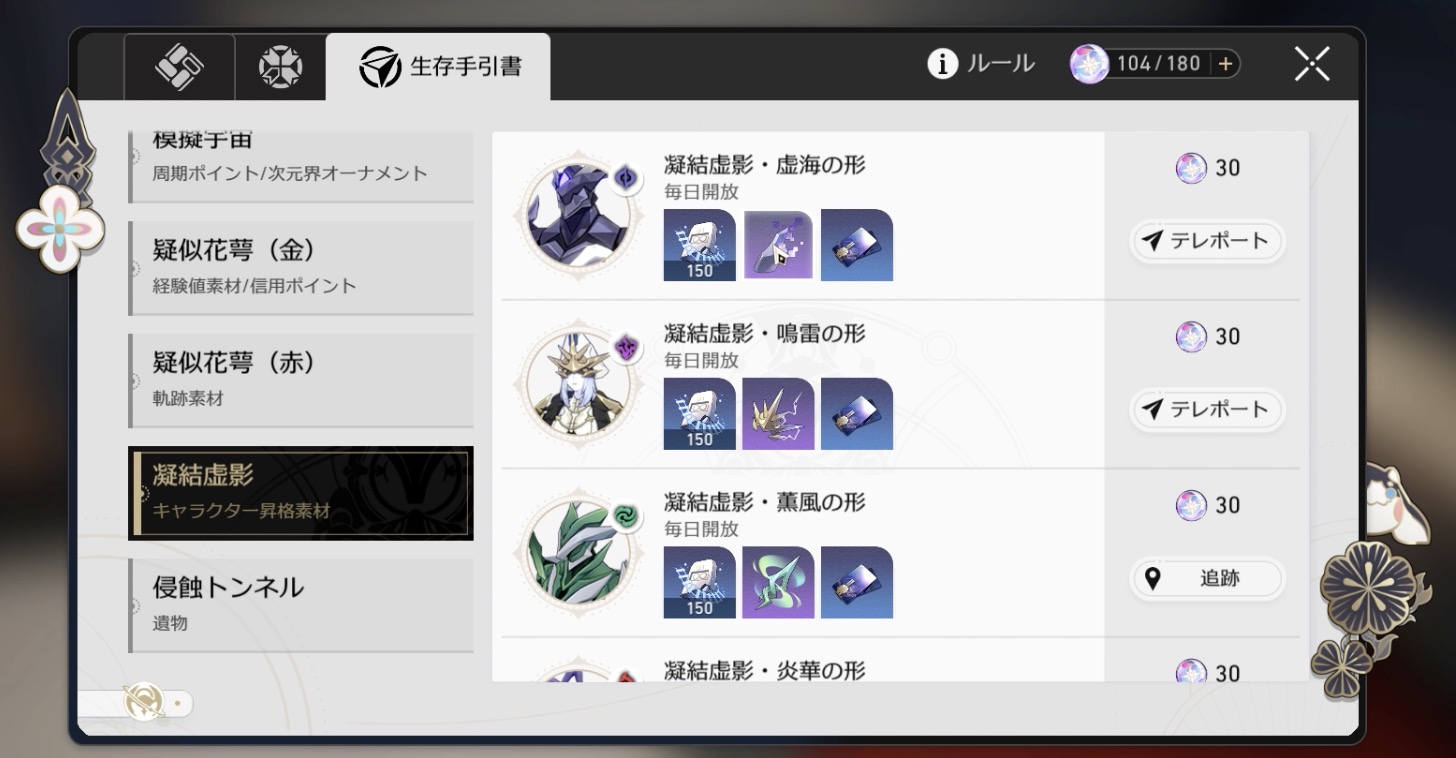Image resolution: width=1456 pixels, height=758 pixels.
Task: Click the 鳴雷の形 boss portrait
Action: coord(571,382)
